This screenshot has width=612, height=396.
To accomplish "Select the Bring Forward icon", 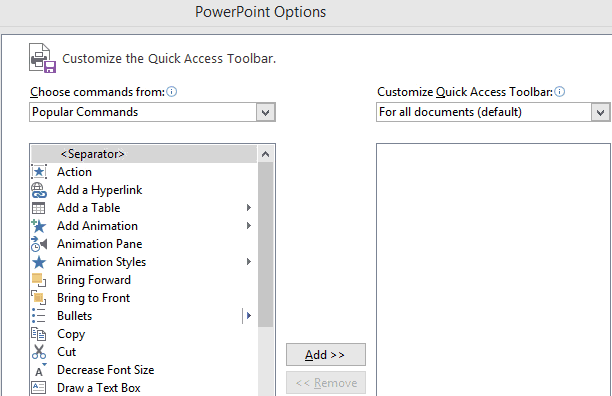I will pos(39,280).
